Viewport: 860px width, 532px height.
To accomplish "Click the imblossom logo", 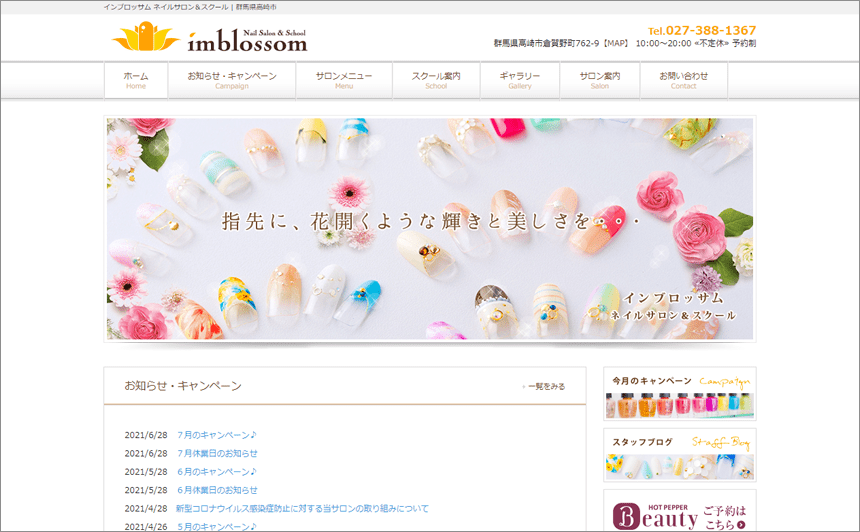I will click(210, 37).
